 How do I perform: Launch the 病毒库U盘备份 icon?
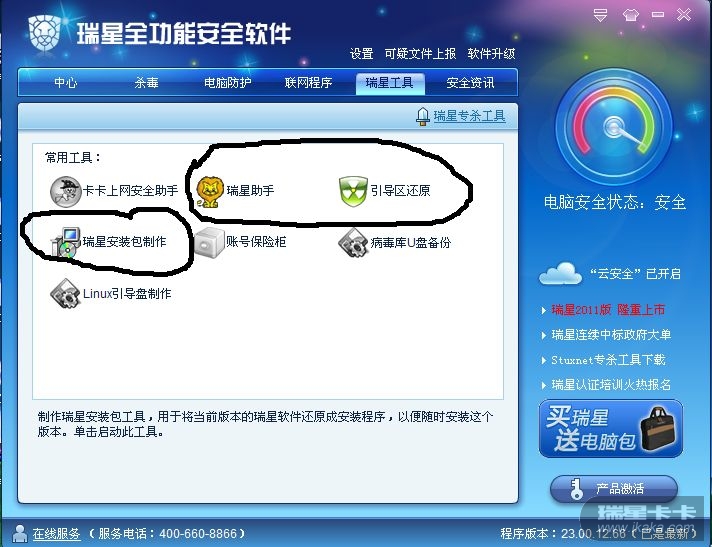(x=353, y=243)
